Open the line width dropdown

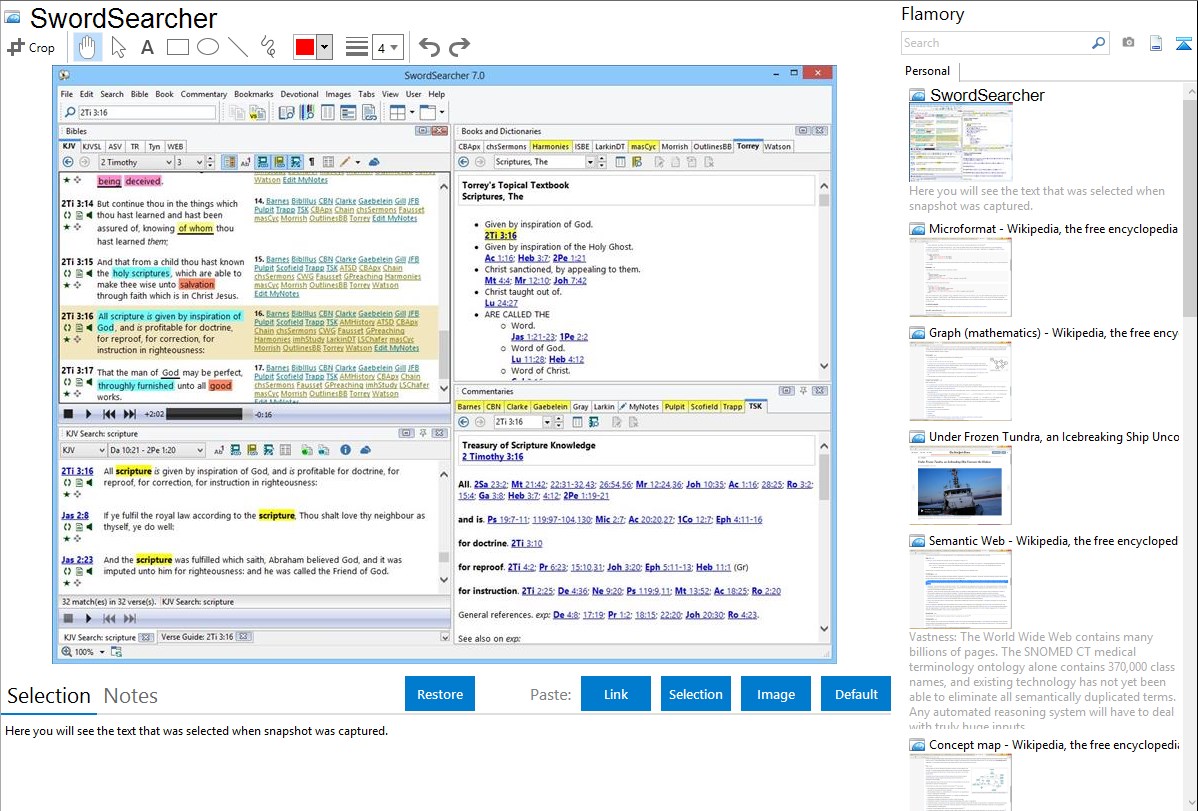click(387, 47)
